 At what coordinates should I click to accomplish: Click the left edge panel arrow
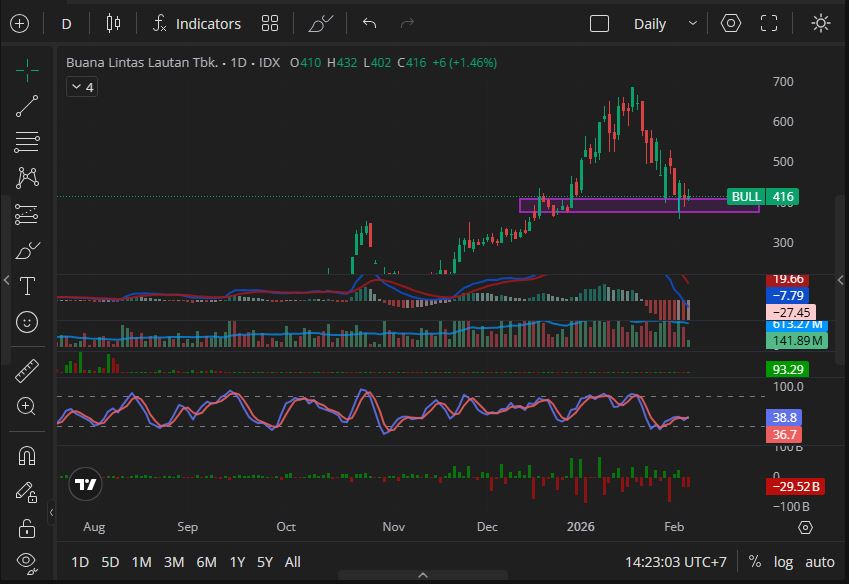[6, 280]
